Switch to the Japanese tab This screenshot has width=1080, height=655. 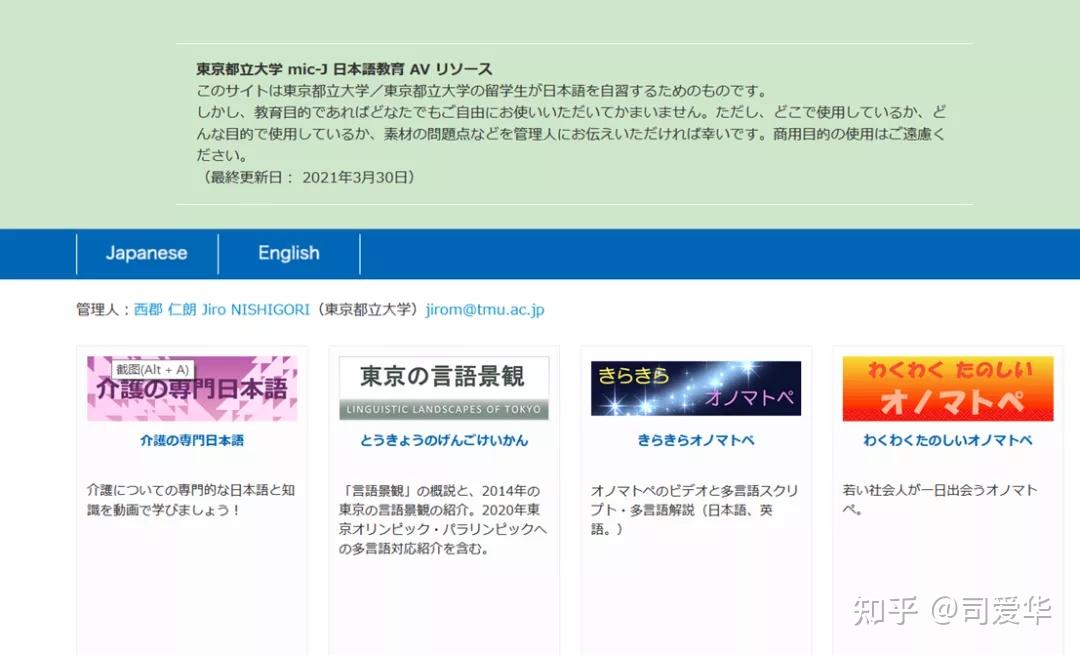[146, 253]
